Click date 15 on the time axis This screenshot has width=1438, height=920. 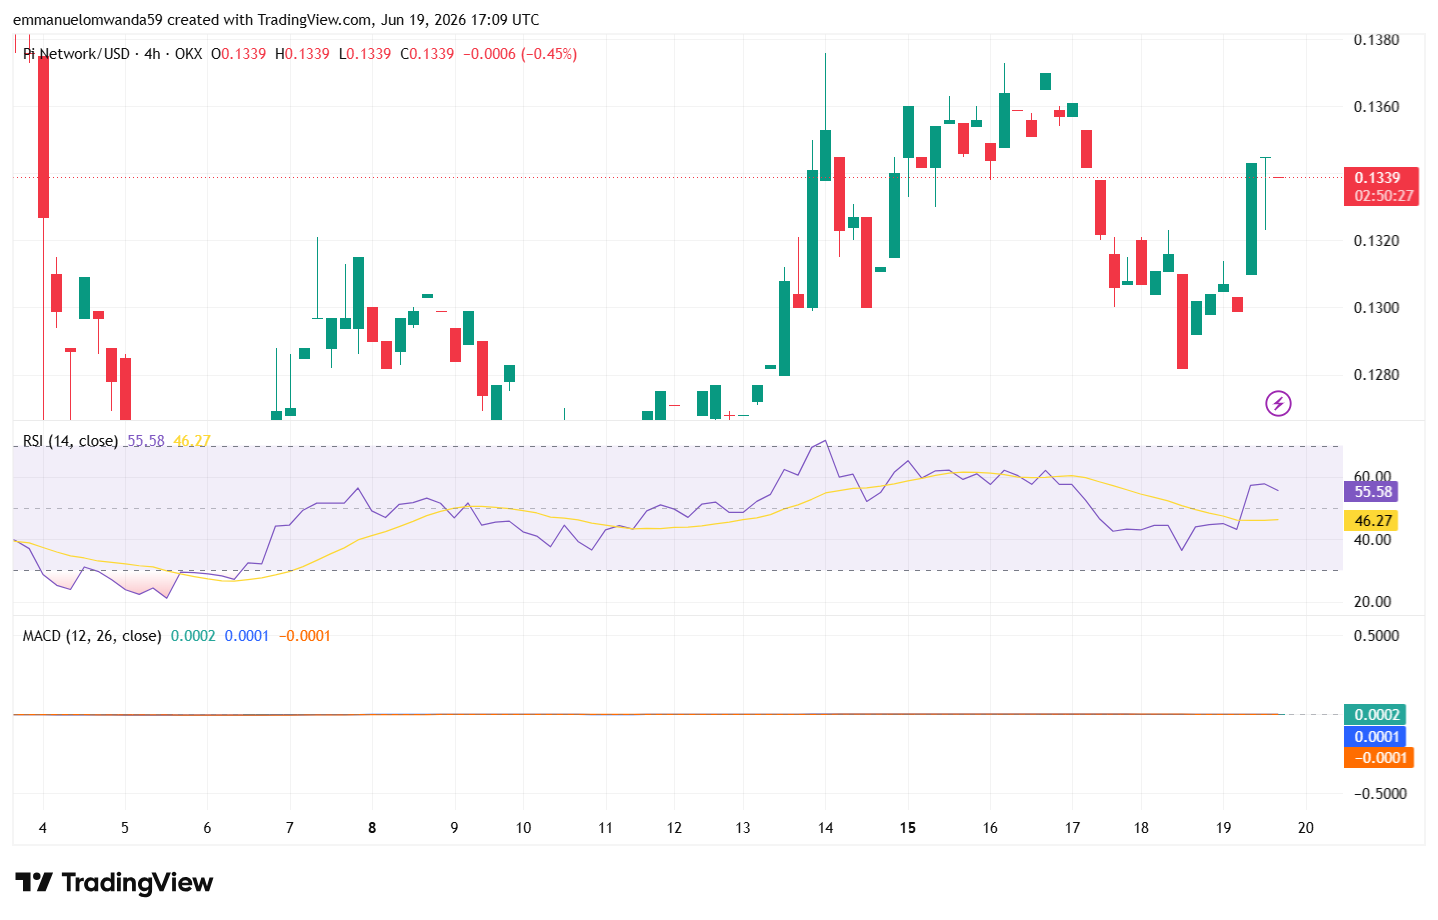point(907,828)
